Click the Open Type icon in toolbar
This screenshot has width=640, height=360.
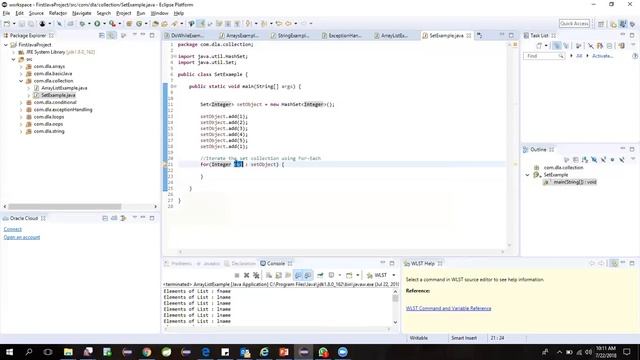click(156, 24)
